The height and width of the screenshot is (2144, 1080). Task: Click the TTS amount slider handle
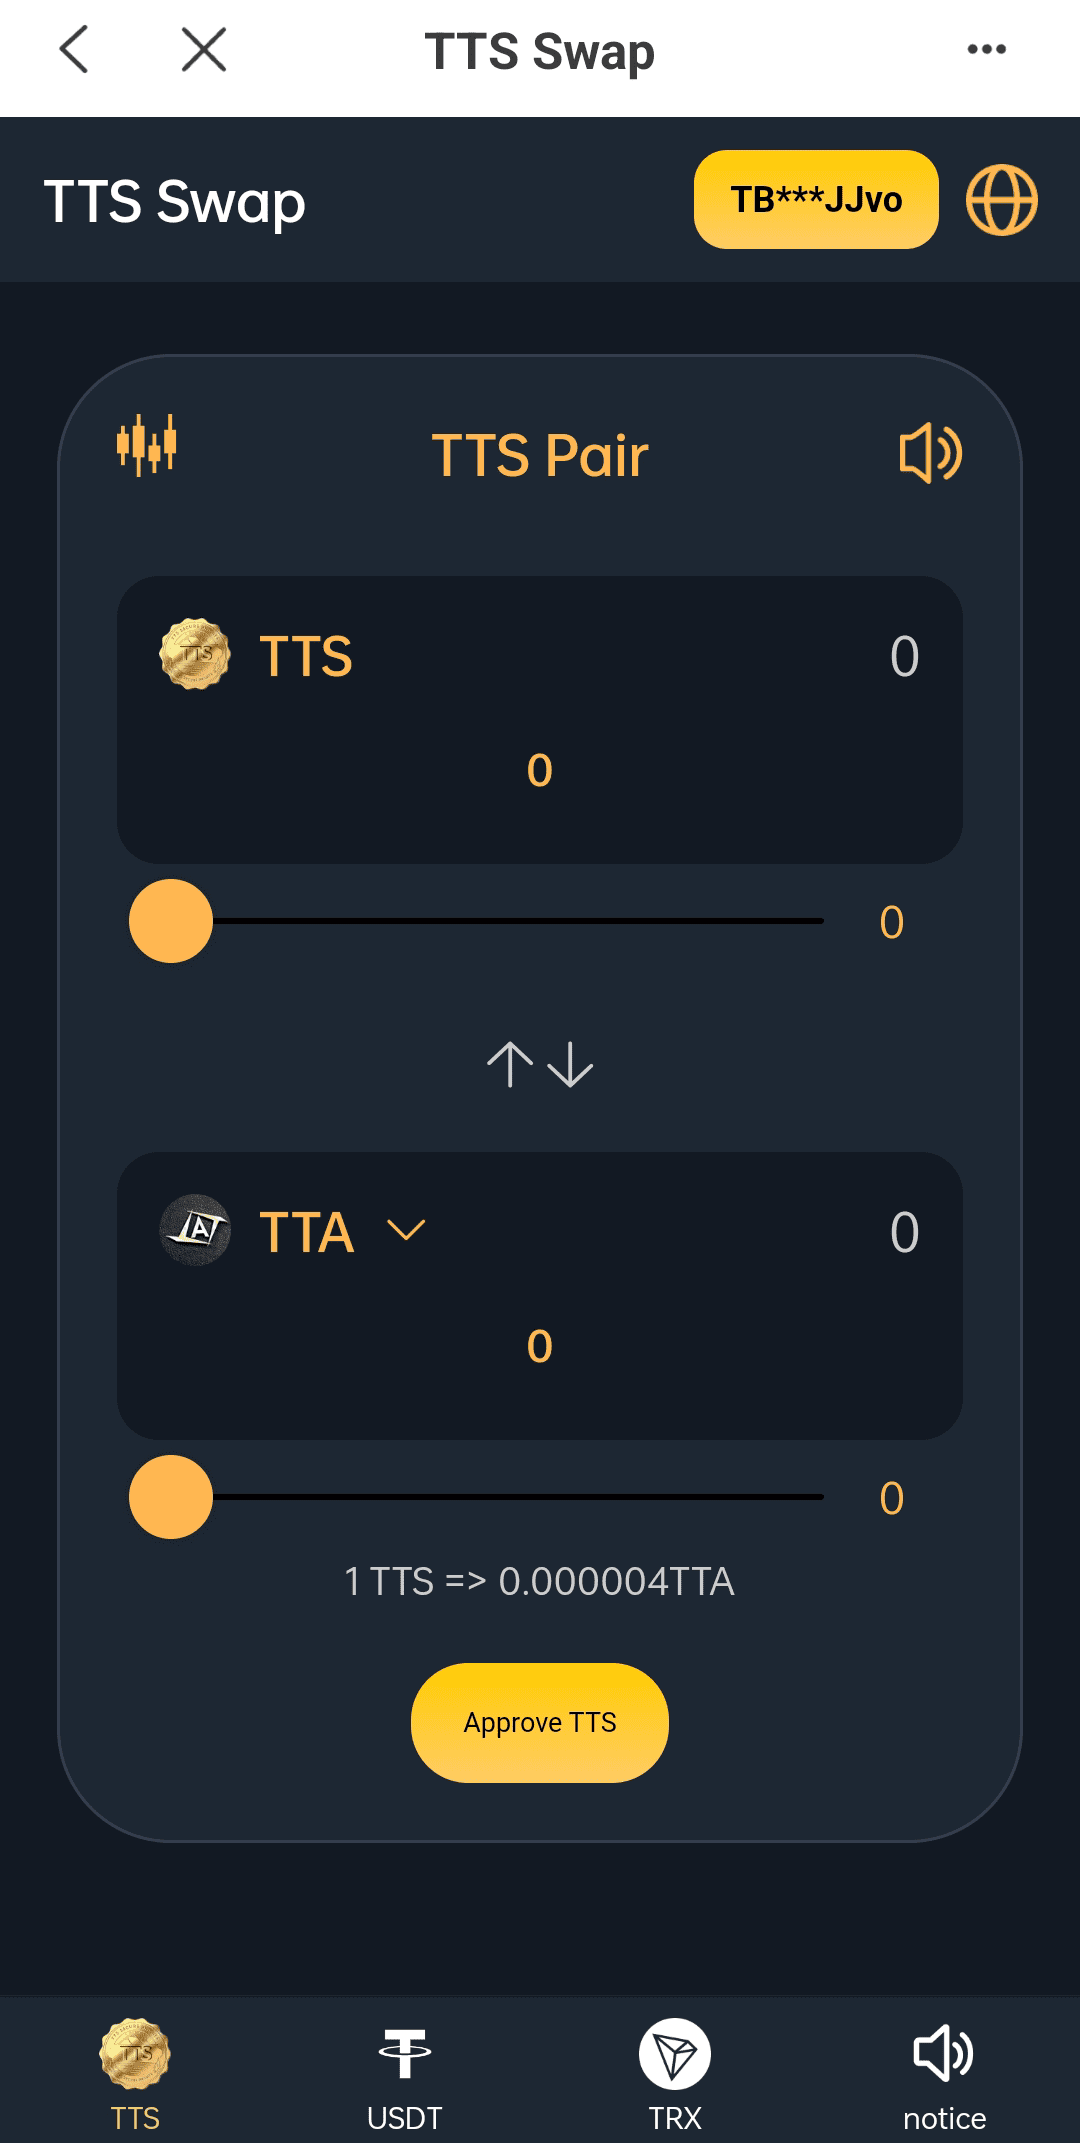(x=171, y=921)
